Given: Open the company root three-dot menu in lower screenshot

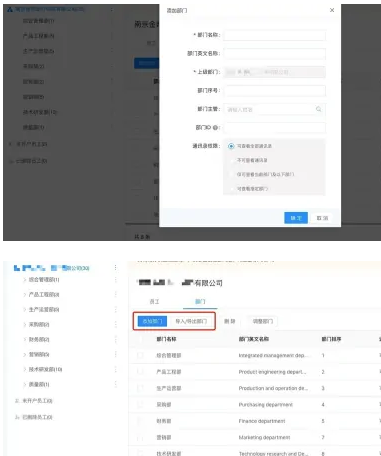Looking at the screenshot, I should click(x=115, y=268).
